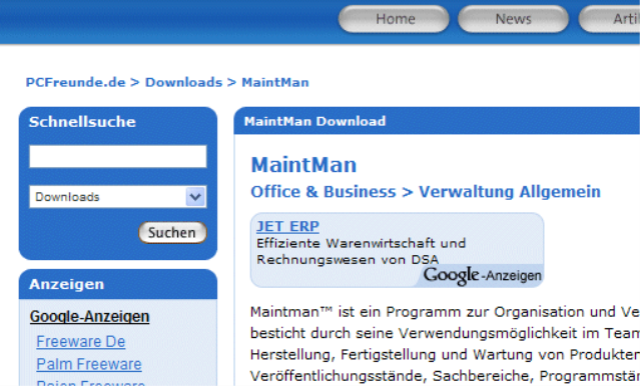Open the partially visible Artikel nav button

coord(609,19)
